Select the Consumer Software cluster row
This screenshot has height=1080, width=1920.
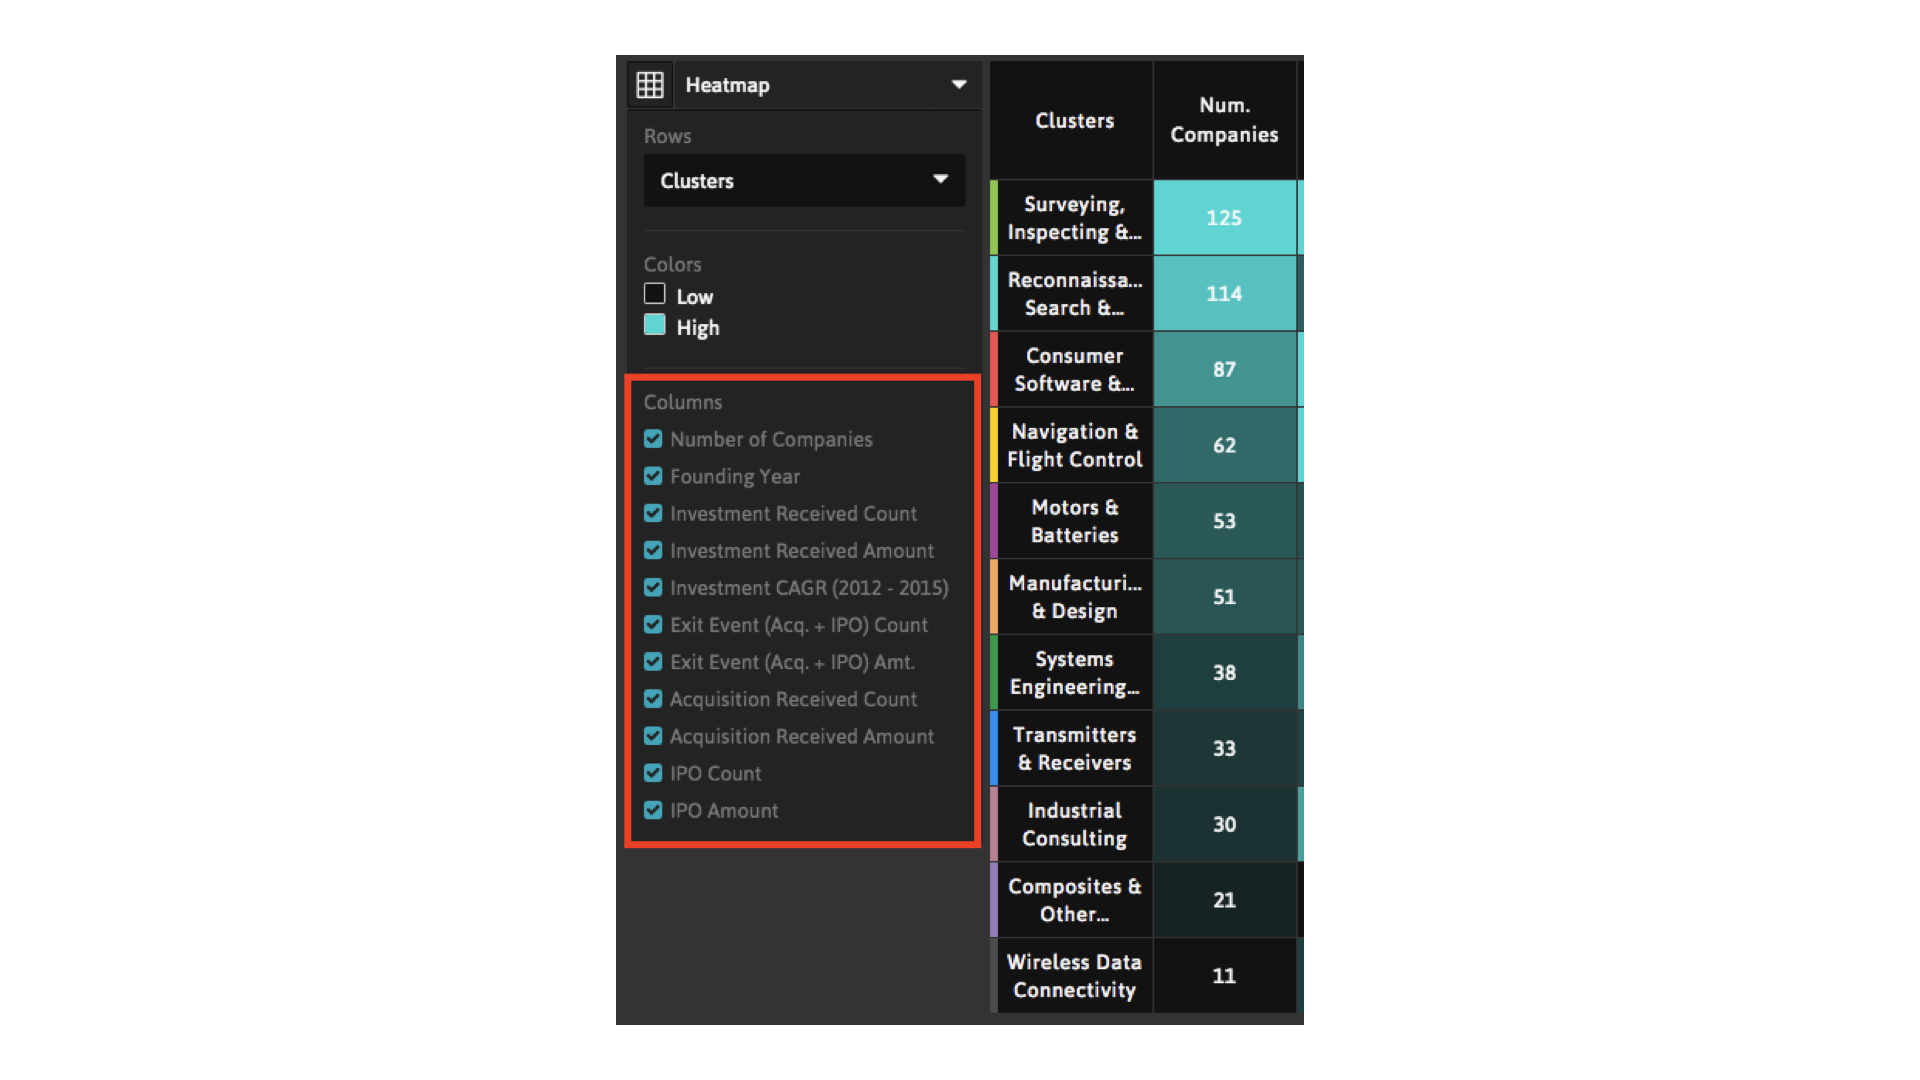1074,370
